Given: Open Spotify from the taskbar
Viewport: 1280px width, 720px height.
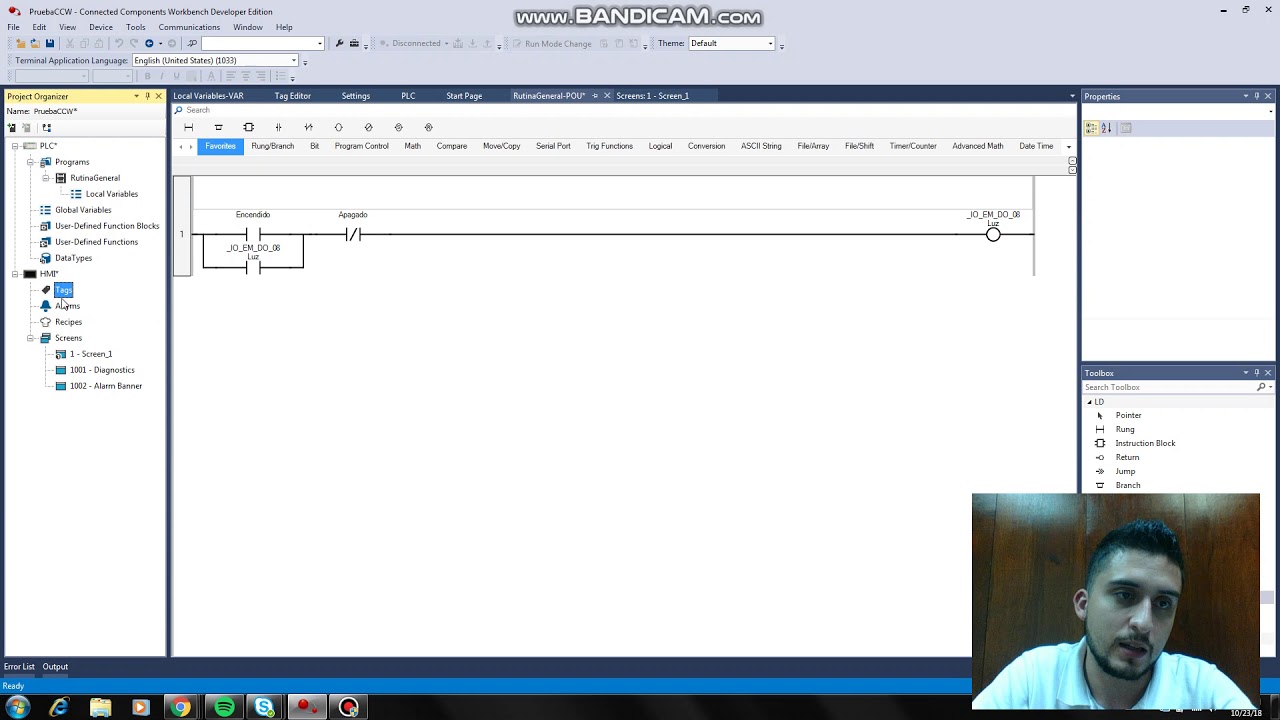Looking at the screenshot, I should tap(224, 708).
